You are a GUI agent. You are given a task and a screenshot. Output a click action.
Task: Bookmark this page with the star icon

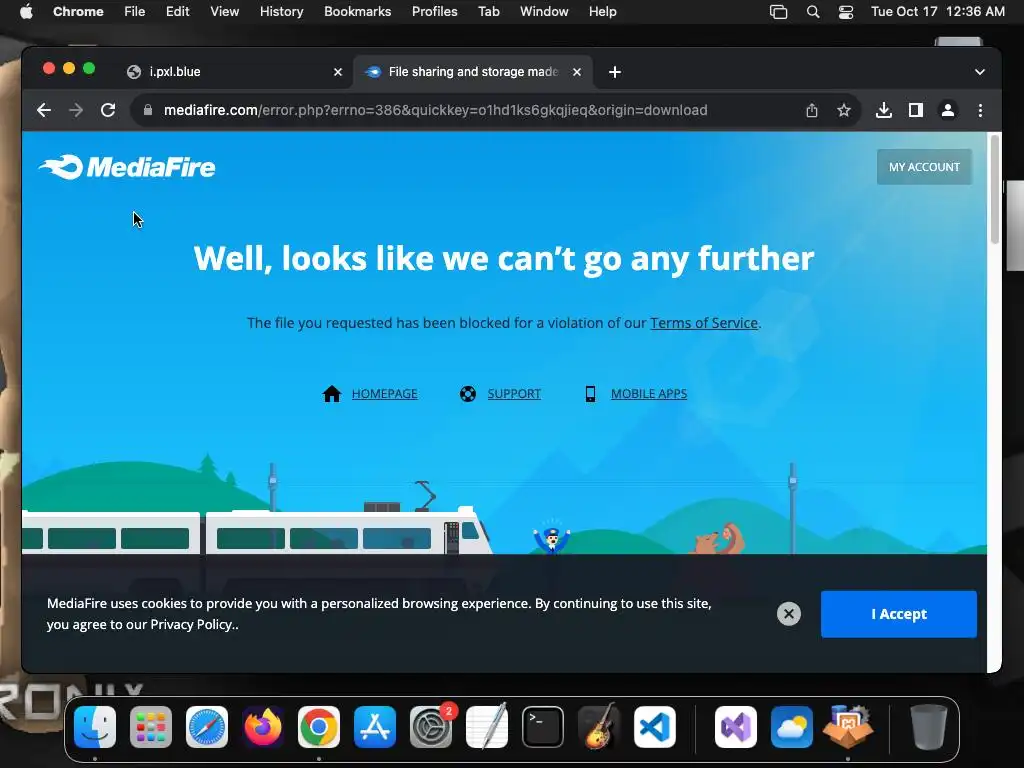[844, 110]
